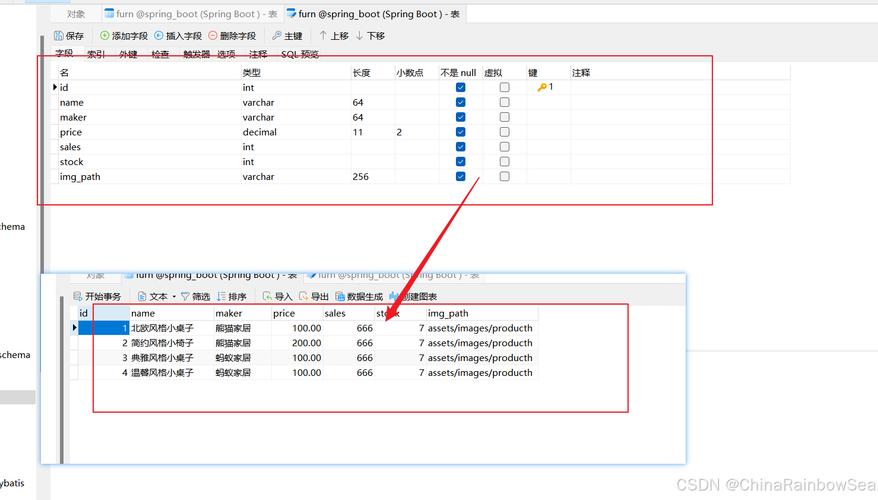Enable virtual checkbox for name

[505, 102]
